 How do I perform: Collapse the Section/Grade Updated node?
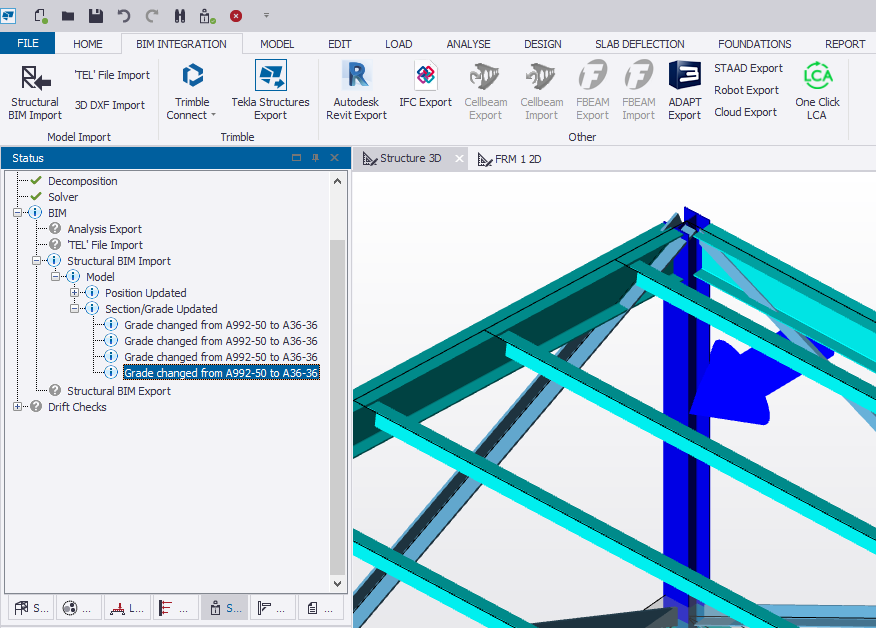pos(75,309)
